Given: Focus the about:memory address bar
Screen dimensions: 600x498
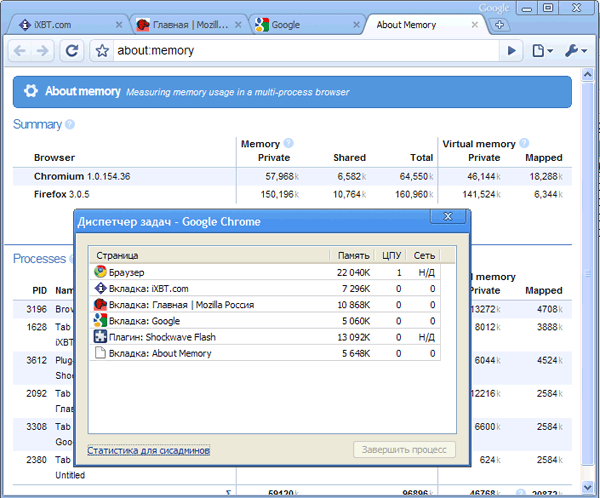Looking at the screenshot, I should coord(306,51).
